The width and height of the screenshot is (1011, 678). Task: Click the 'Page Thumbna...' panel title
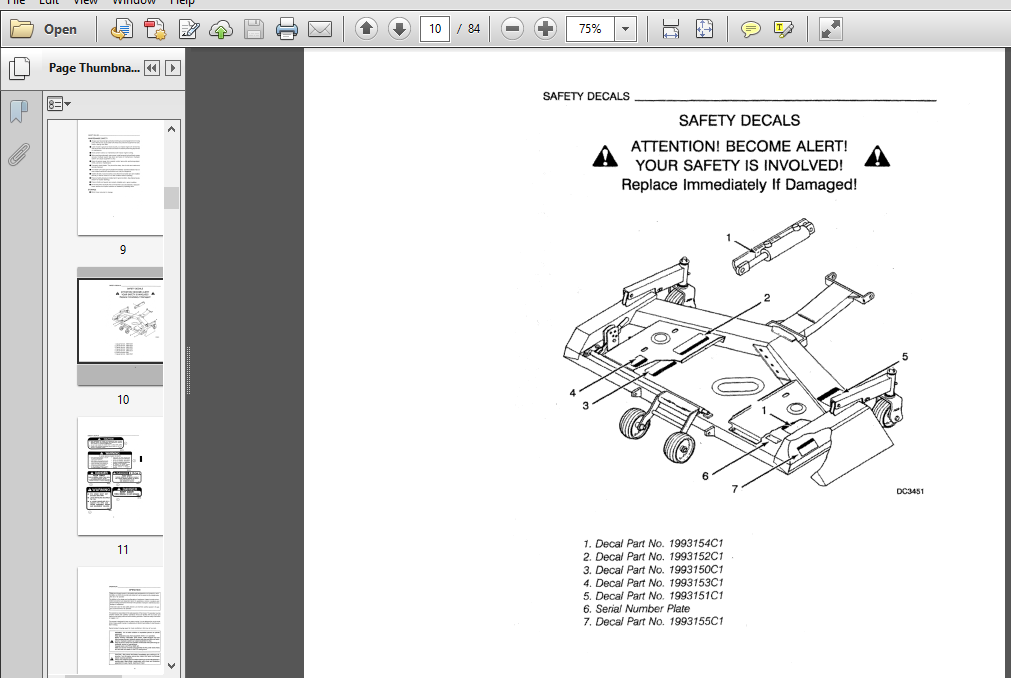[94, 68]
